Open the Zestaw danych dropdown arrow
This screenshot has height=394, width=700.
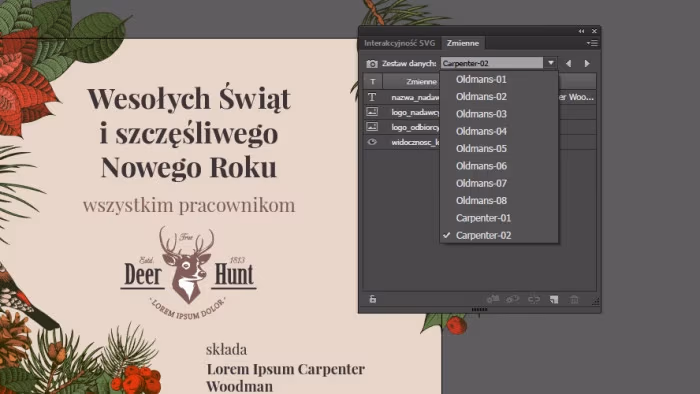(550, 63)
